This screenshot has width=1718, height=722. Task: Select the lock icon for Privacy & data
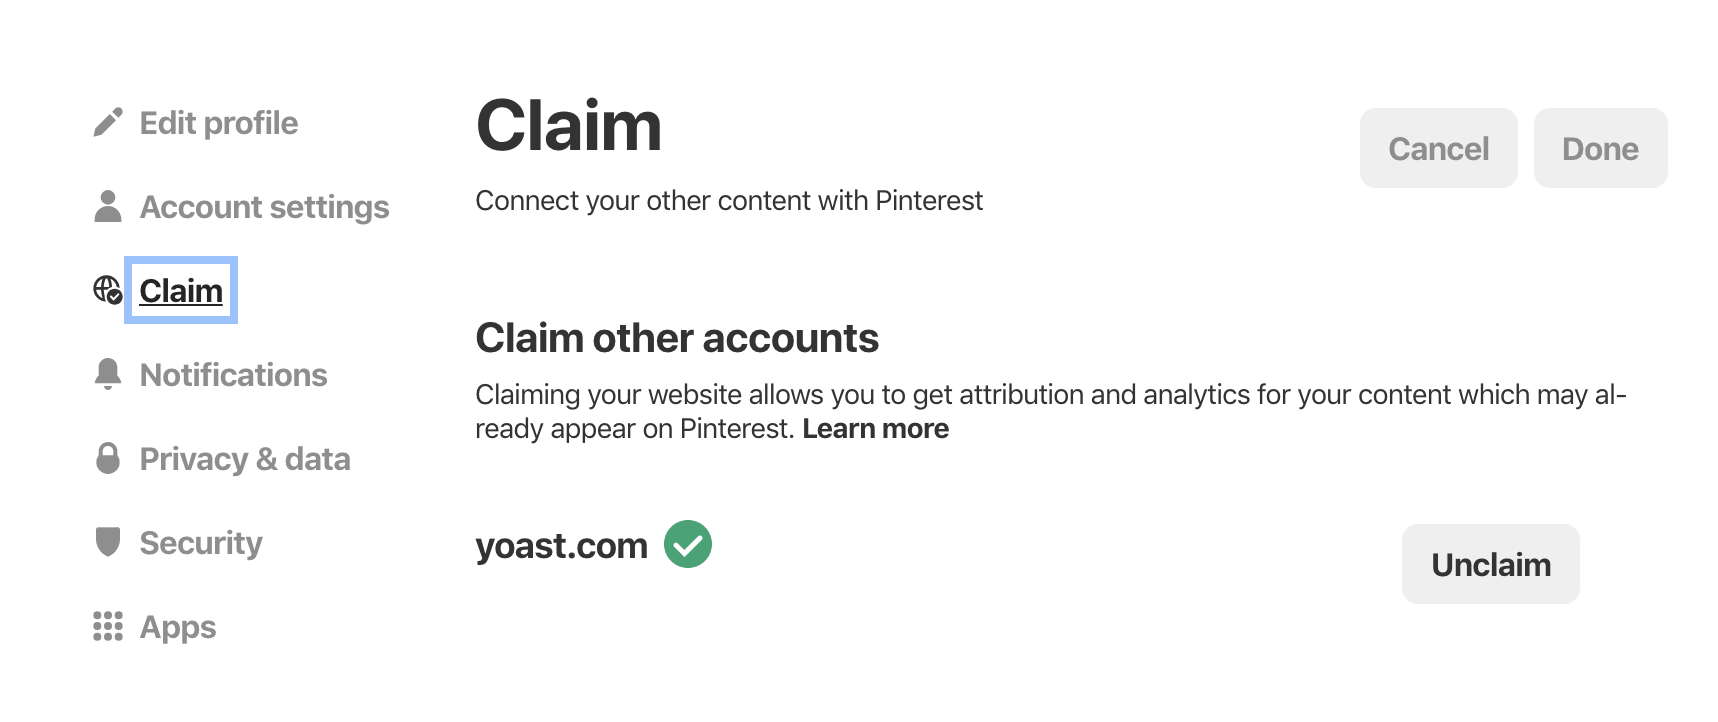tap(109, 457)
